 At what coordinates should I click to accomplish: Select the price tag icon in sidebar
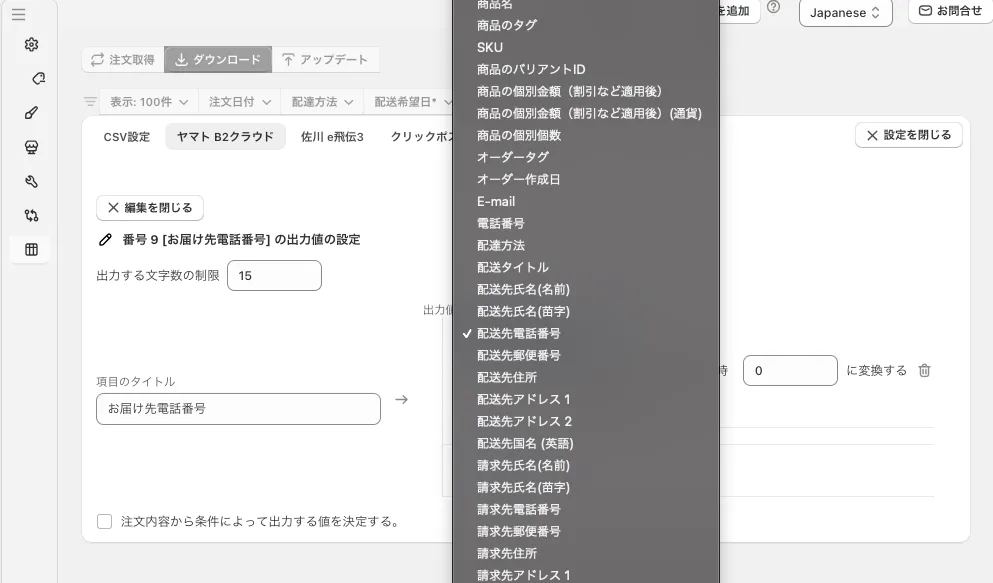pyautogui.click(x=38, y=79)
